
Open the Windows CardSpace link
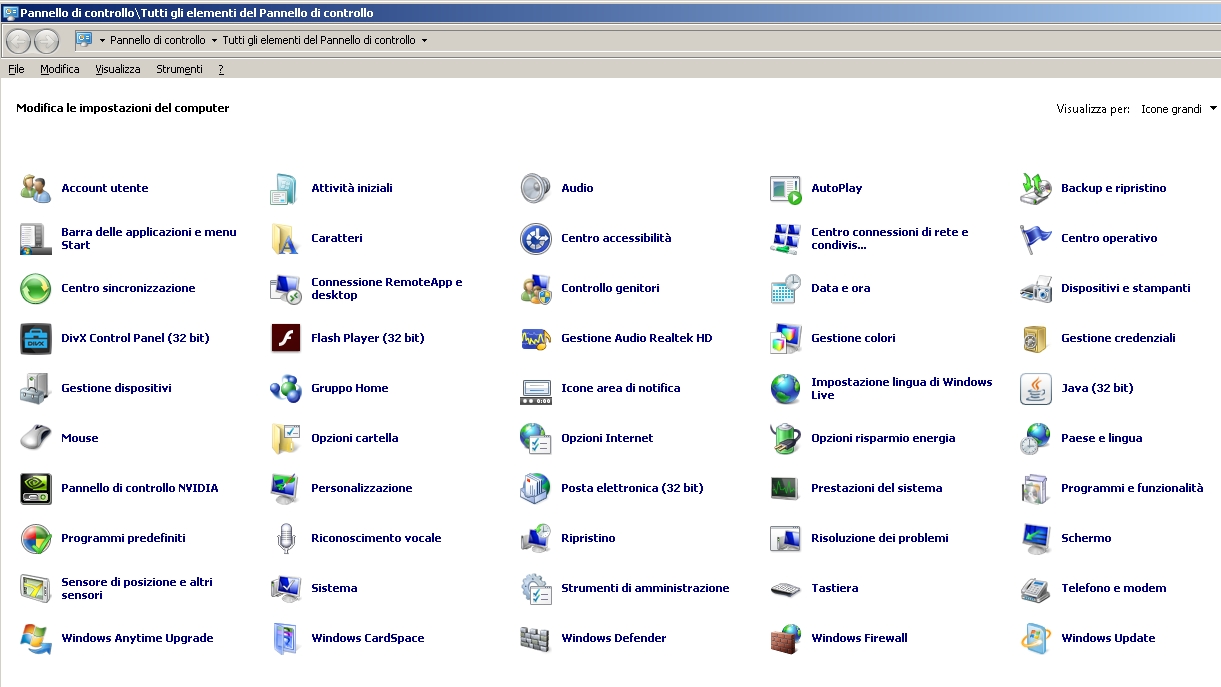pyautogui.click(x=368, y=638)
